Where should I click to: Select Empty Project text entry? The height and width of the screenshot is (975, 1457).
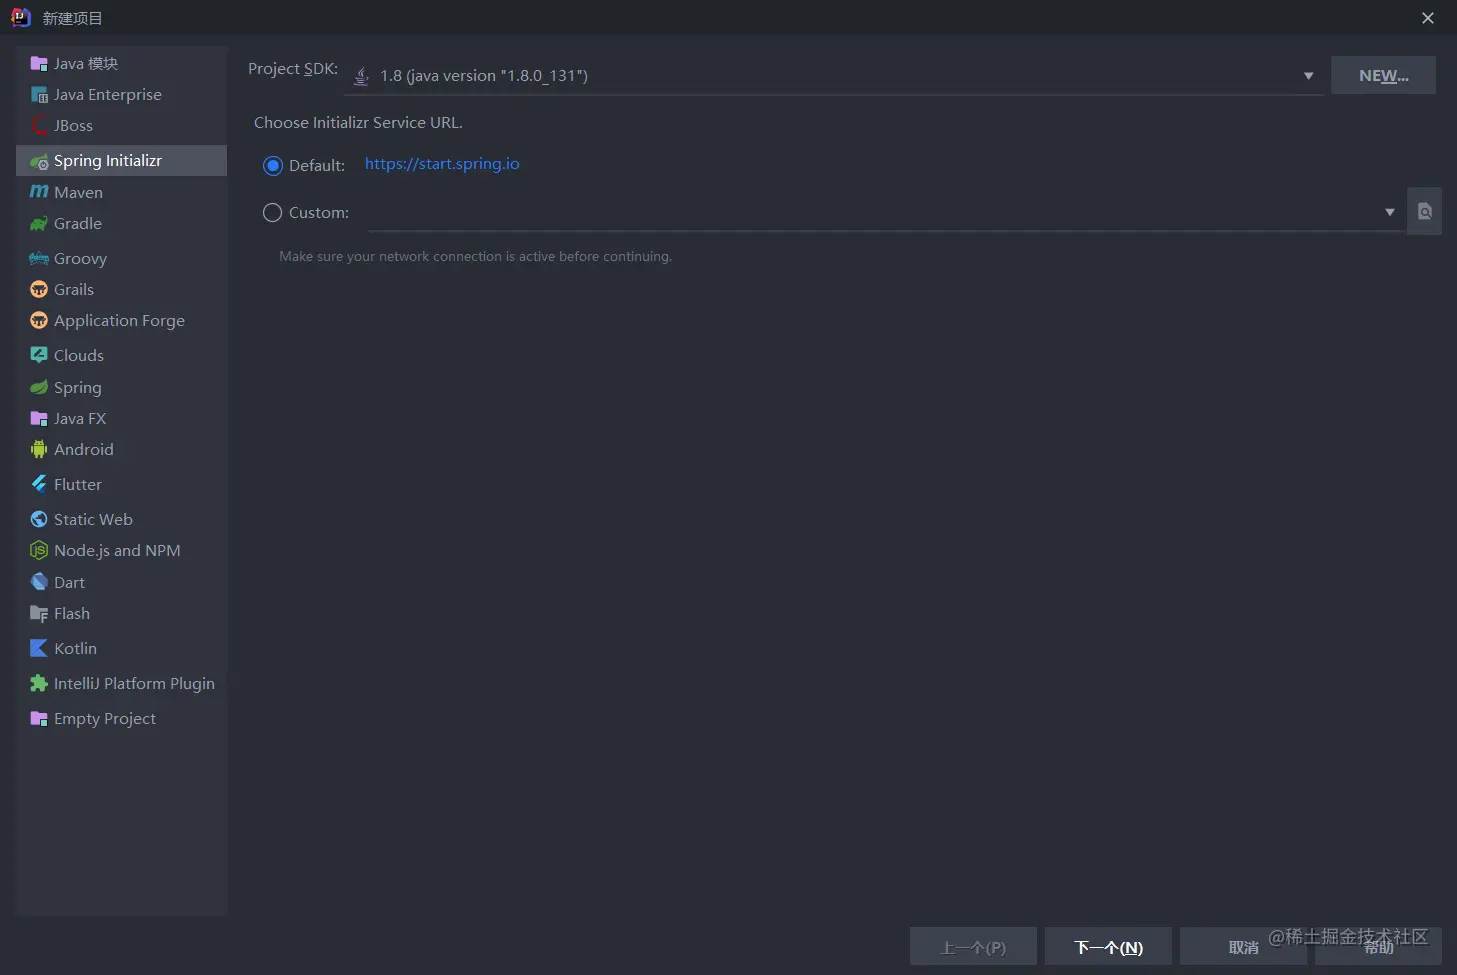click(105, 719)
